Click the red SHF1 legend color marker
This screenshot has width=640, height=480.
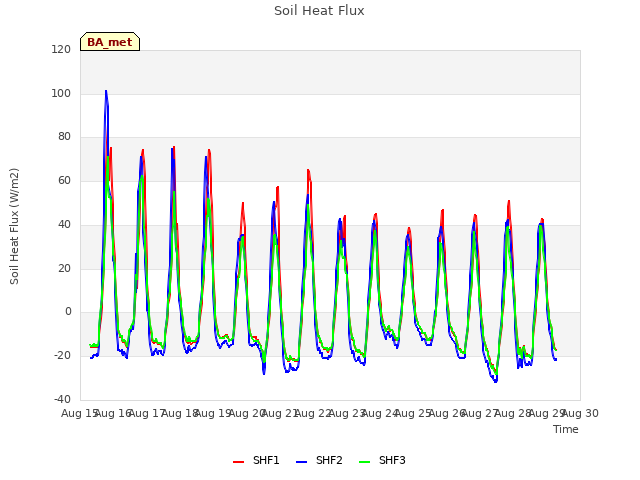pyautogui.click(x=238, y=462)
